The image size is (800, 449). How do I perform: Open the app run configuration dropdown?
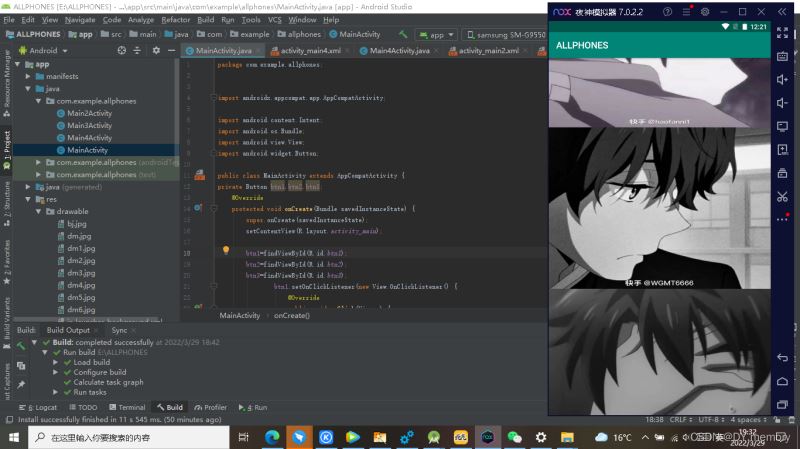(x=436, y=35)
